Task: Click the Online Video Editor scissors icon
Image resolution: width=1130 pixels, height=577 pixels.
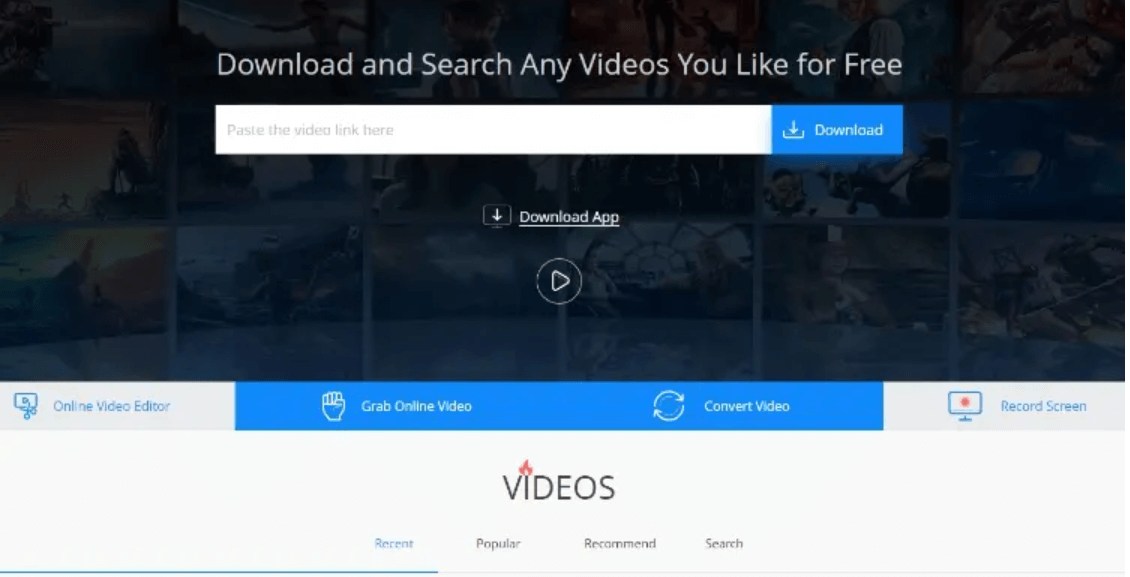Action: (x=27, y=406)
